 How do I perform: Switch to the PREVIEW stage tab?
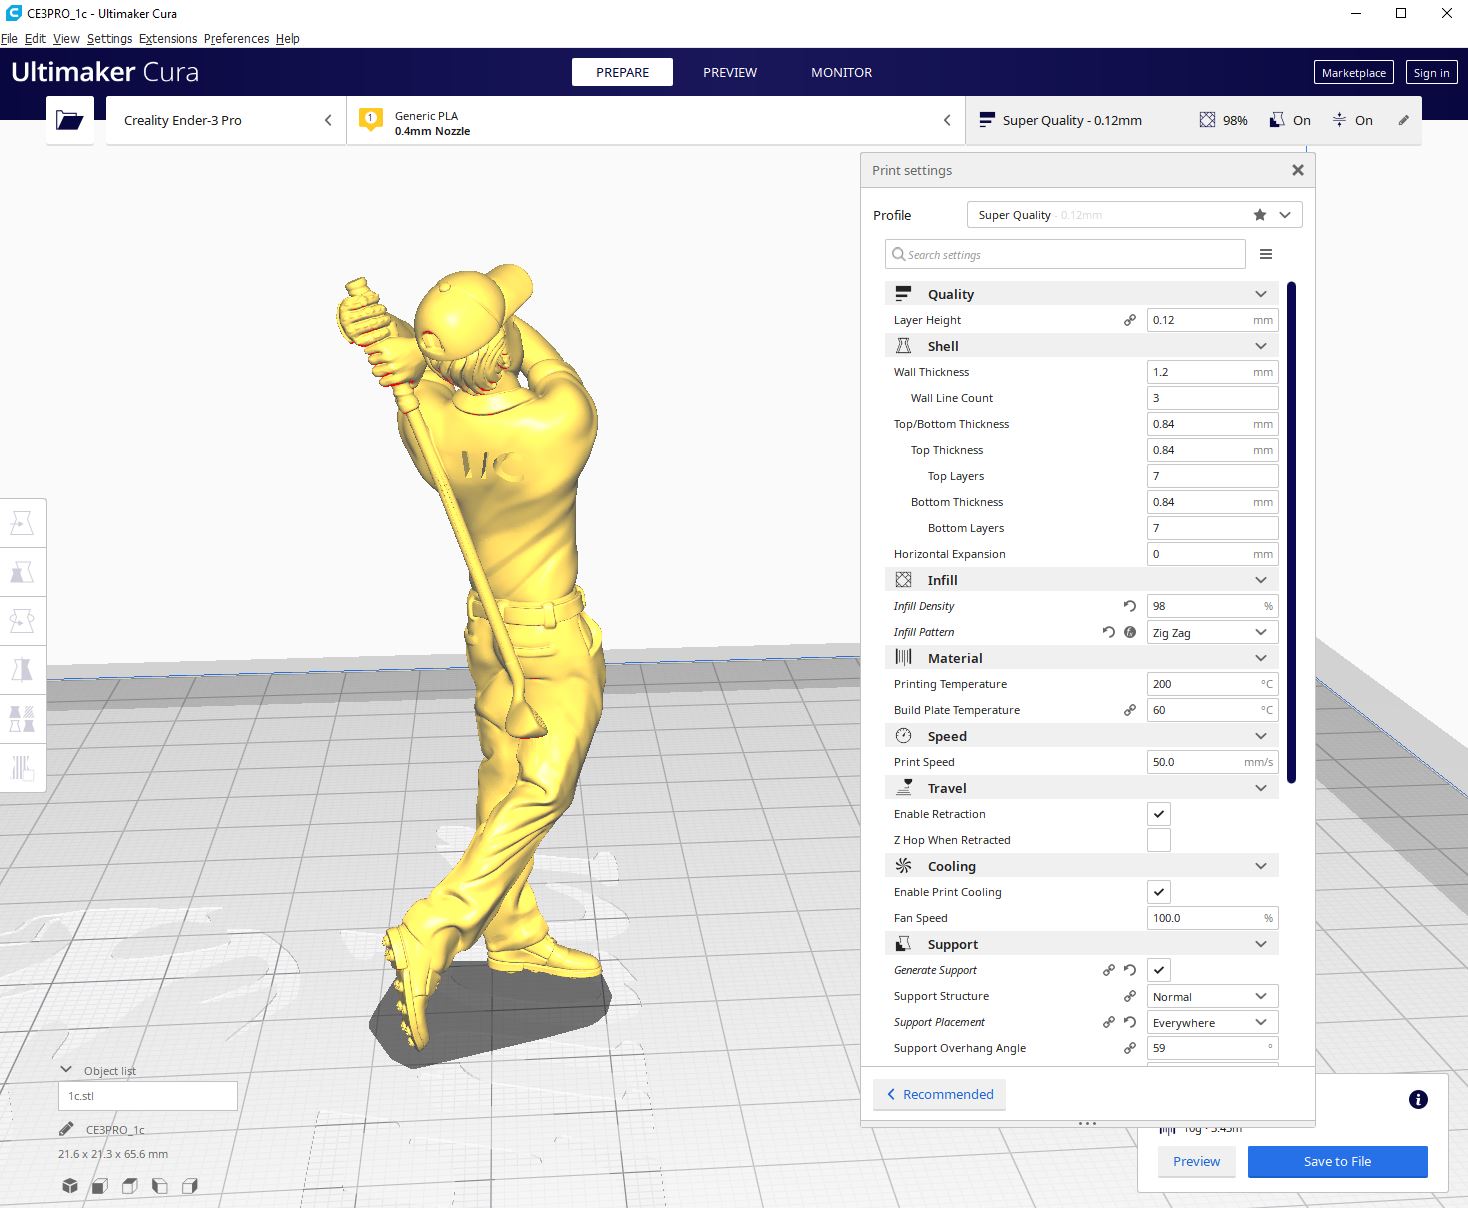[729, 72]
